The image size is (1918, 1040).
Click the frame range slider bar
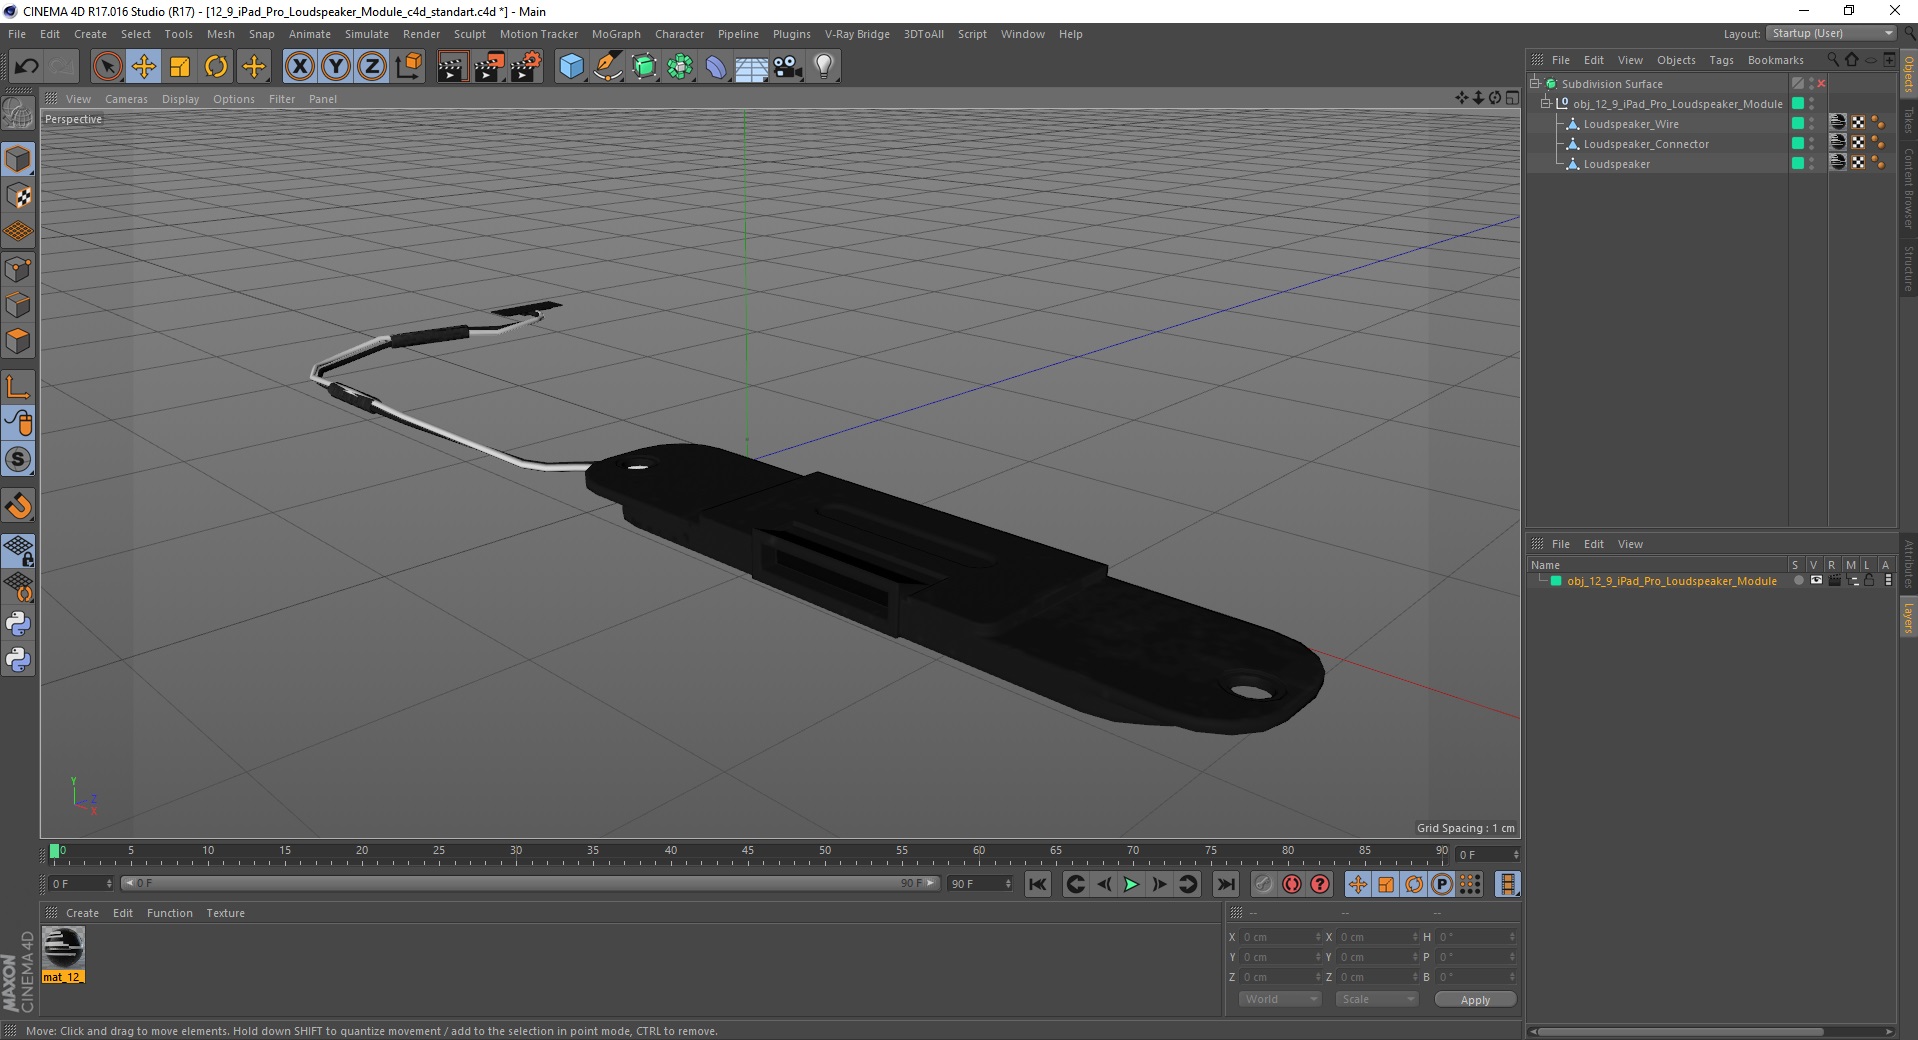(530, 883)
